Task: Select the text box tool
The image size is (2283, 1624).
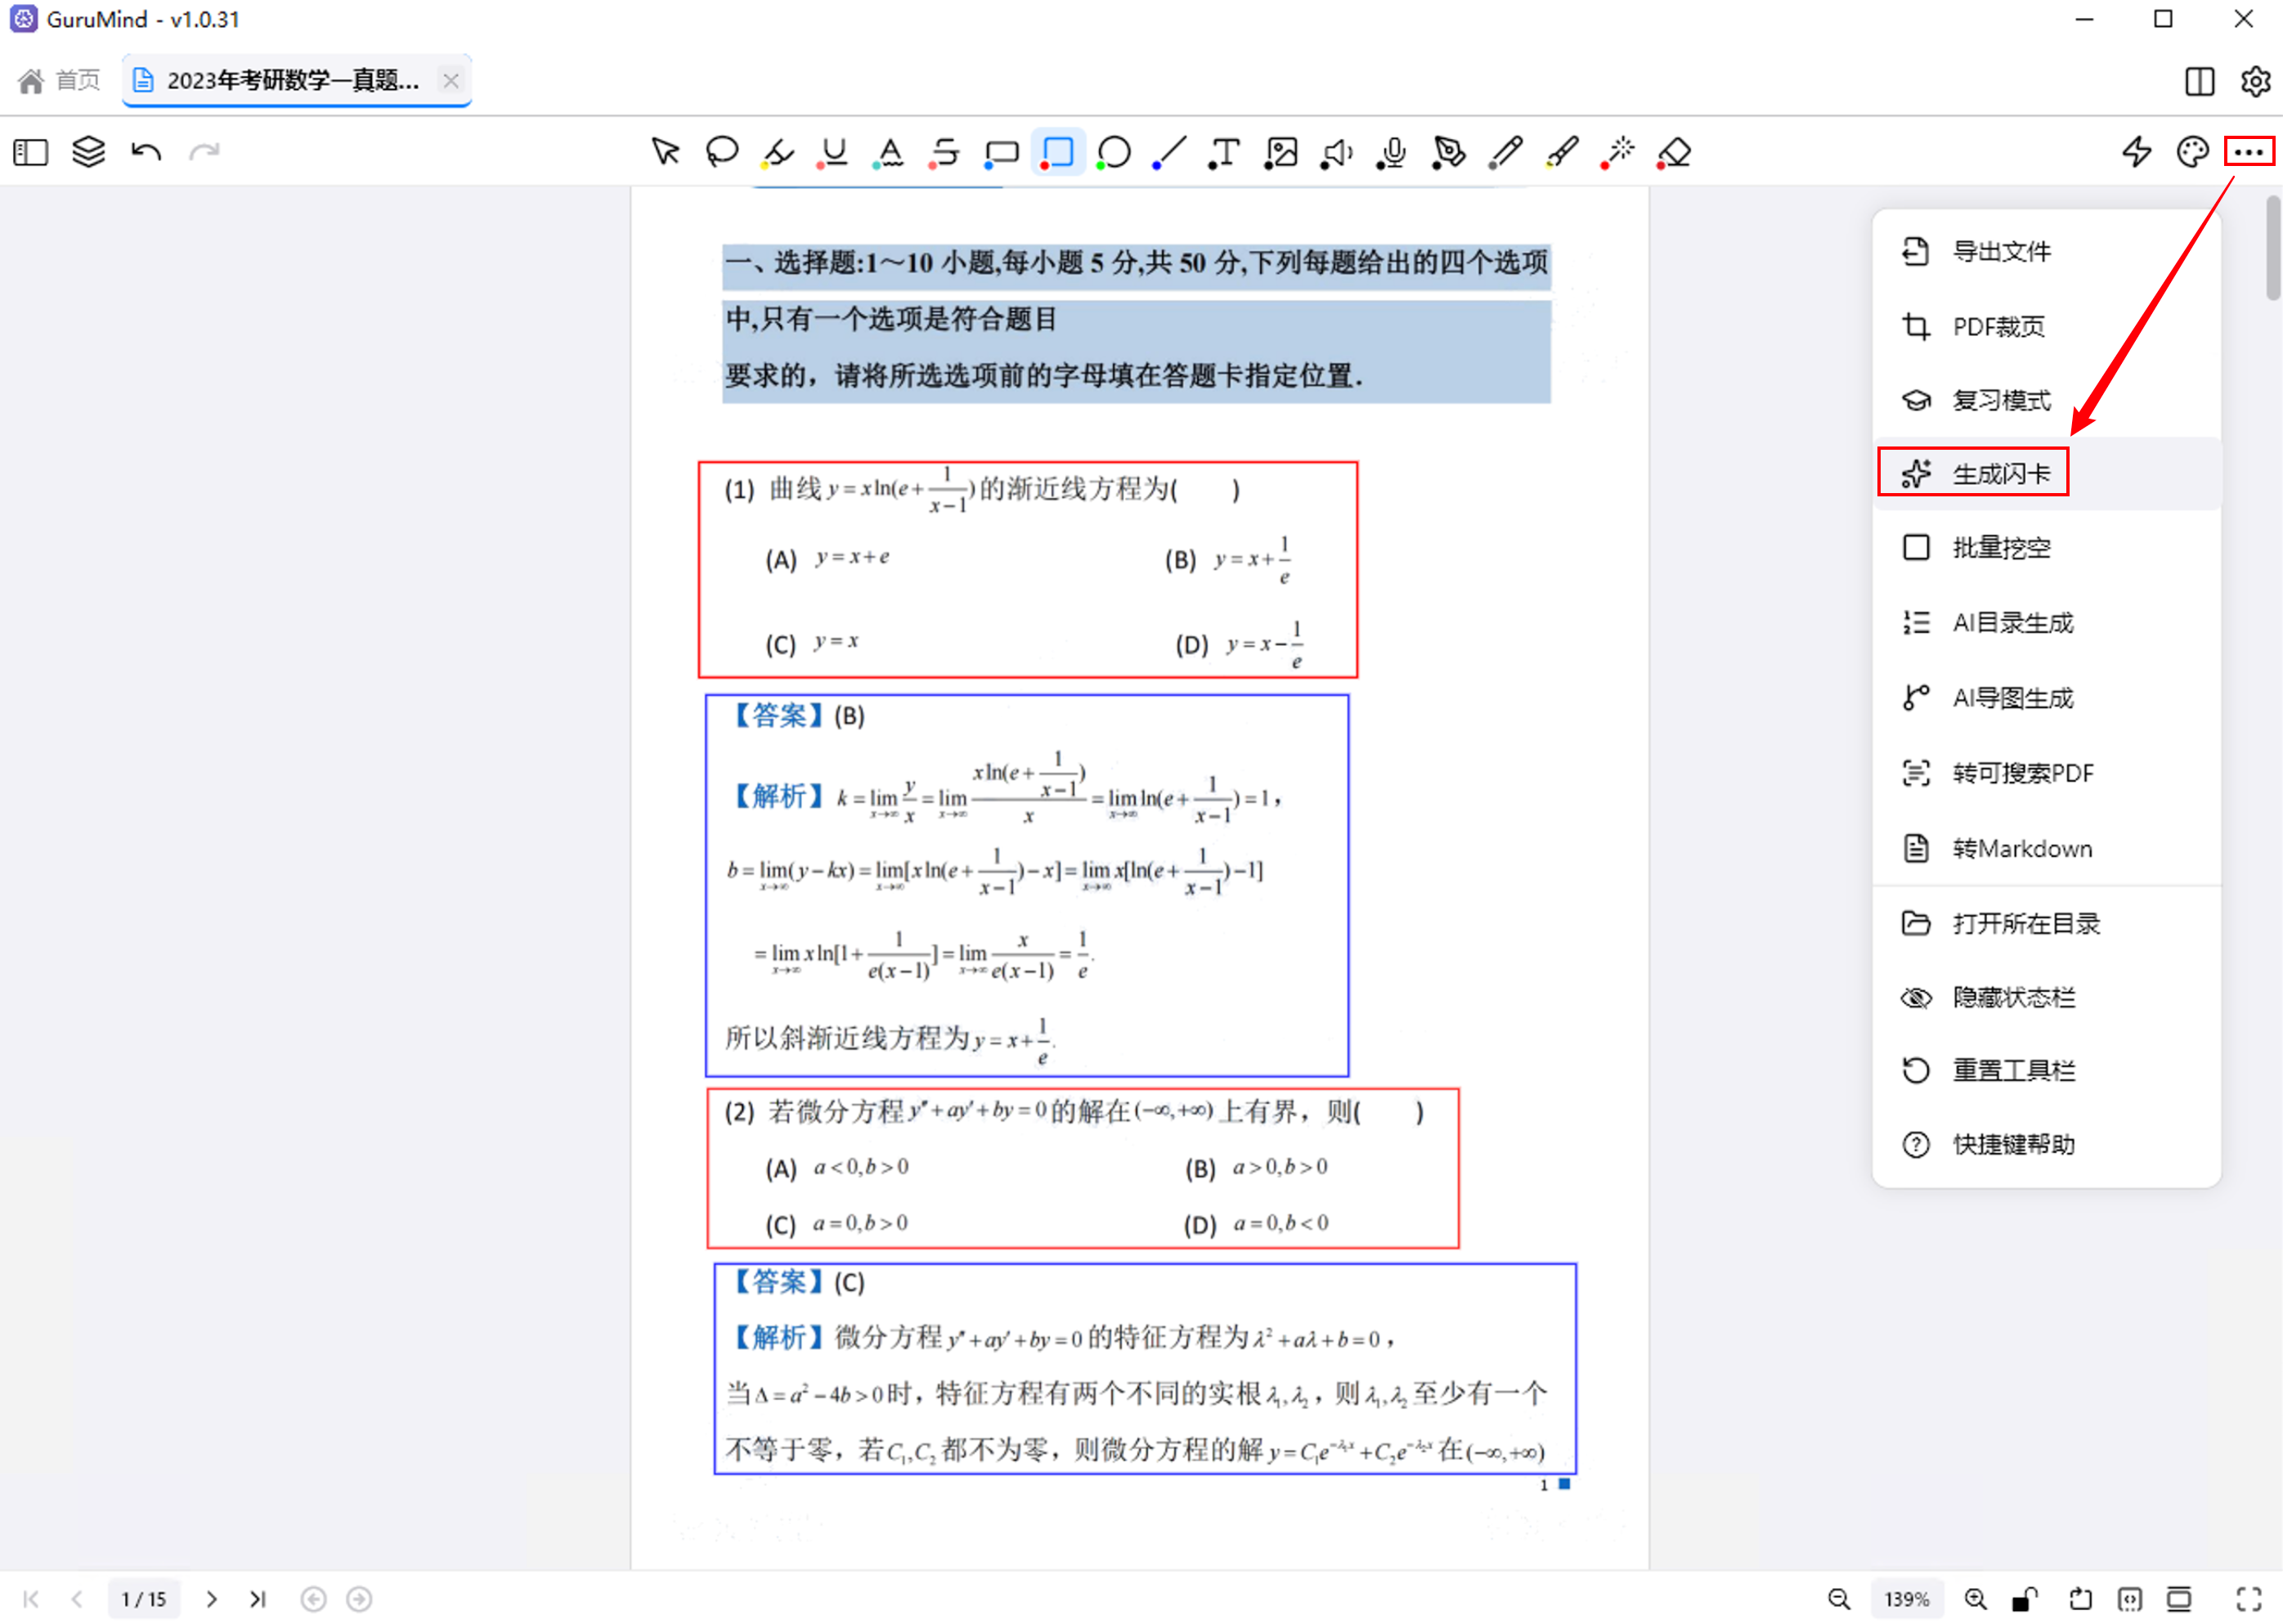Action: [1225, 152]
